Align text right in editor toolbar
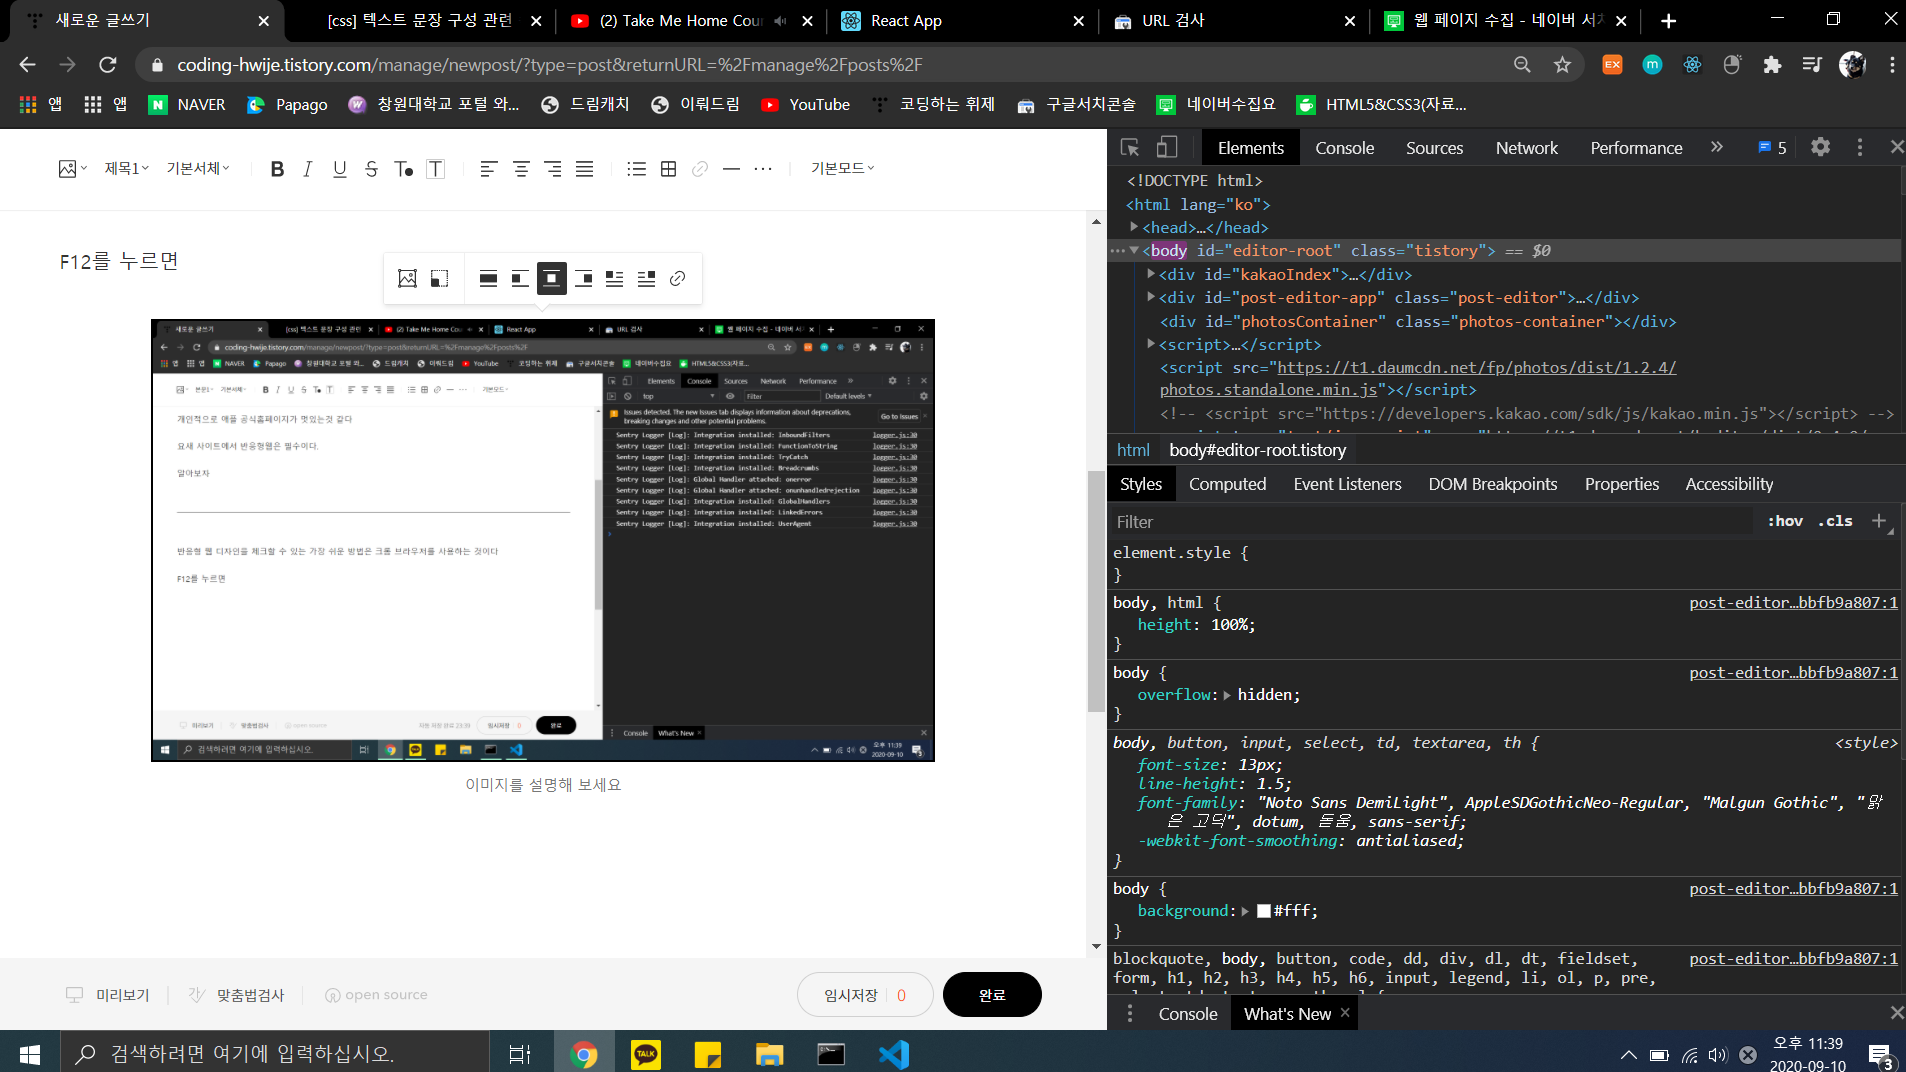Viewport: 1906px width, 1072px height. 553,169
